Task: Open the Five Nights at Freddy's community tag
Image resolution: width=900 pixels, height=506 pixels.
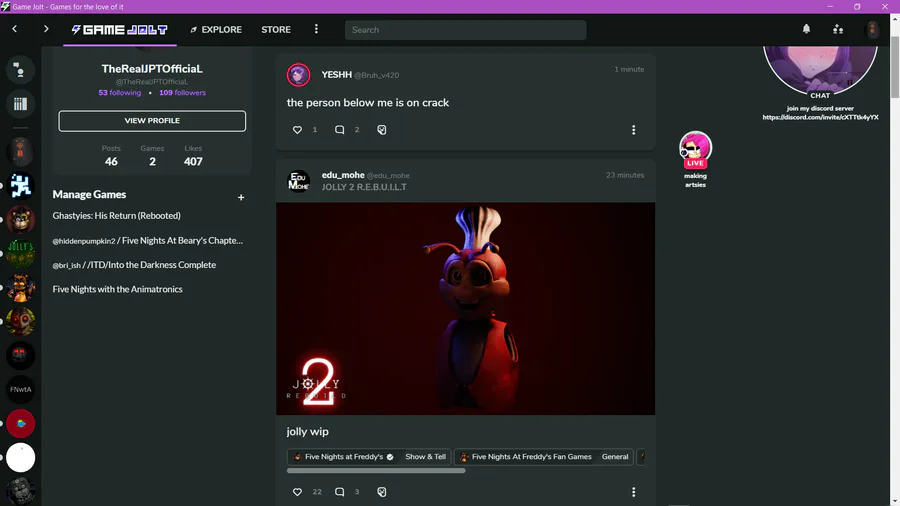Action: pyautogui.click(x=343, y=457)
